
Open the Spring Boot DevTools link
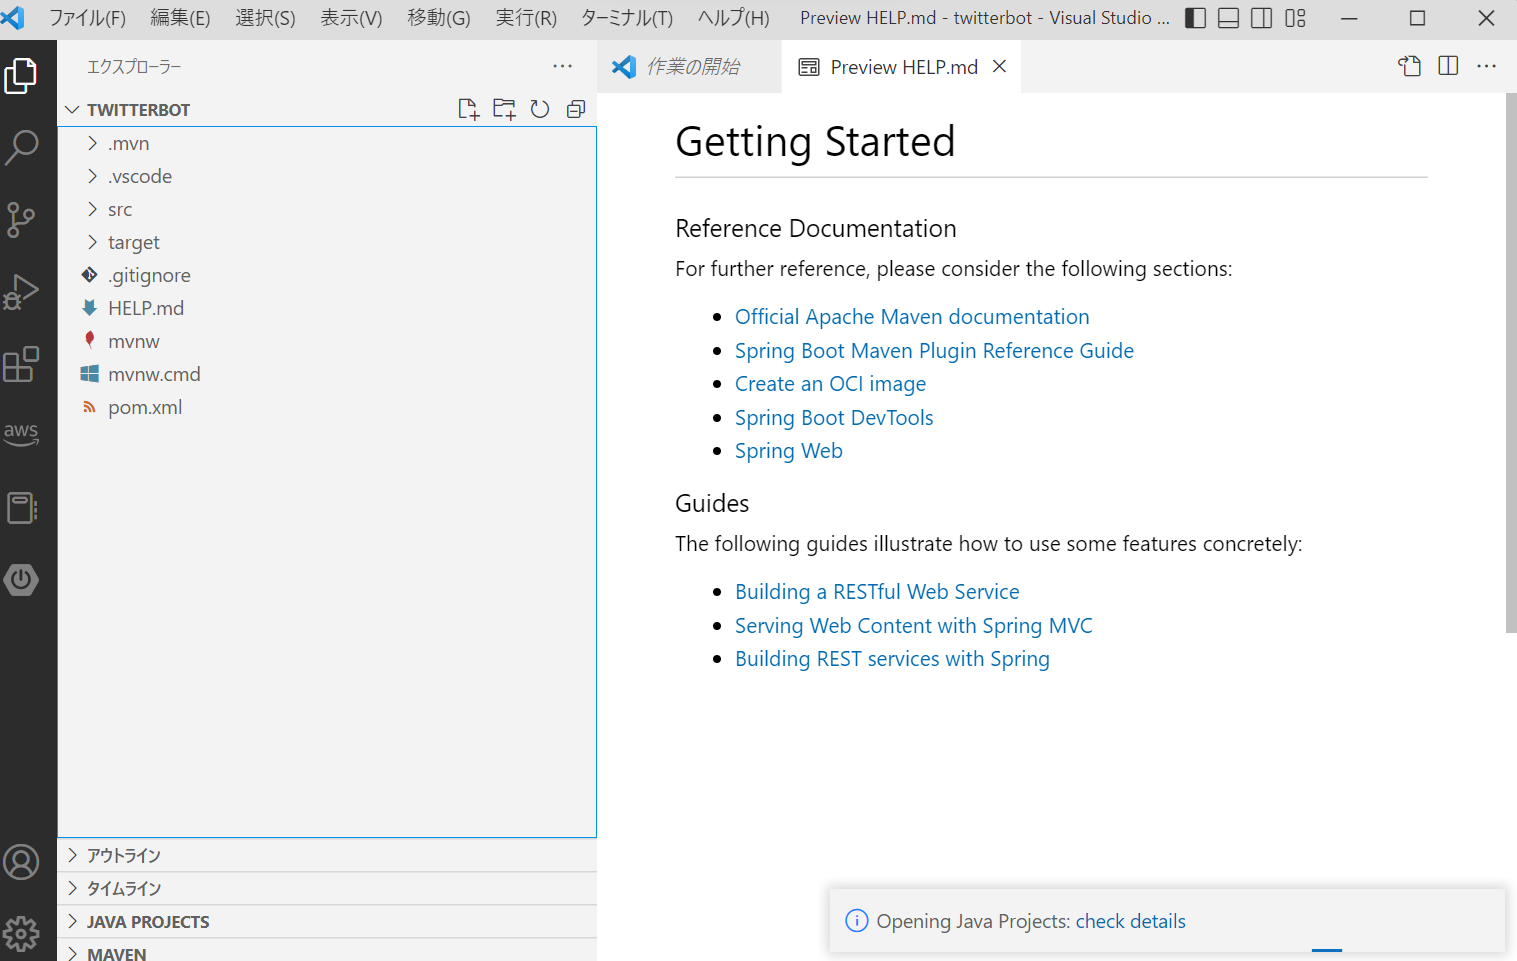(834, 418)
